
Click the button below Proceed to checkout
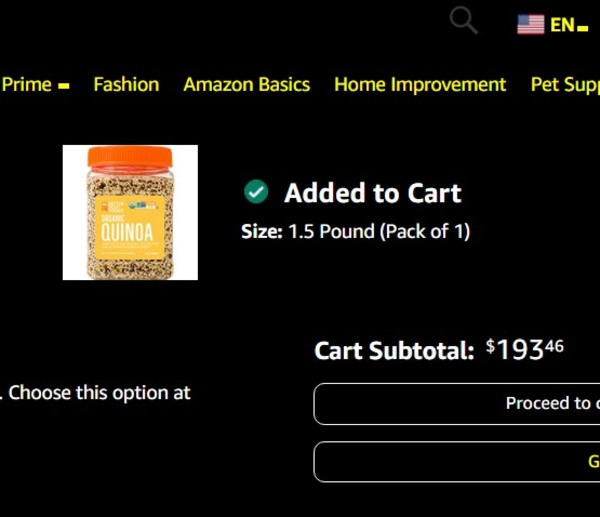click(x=457, y=462)
